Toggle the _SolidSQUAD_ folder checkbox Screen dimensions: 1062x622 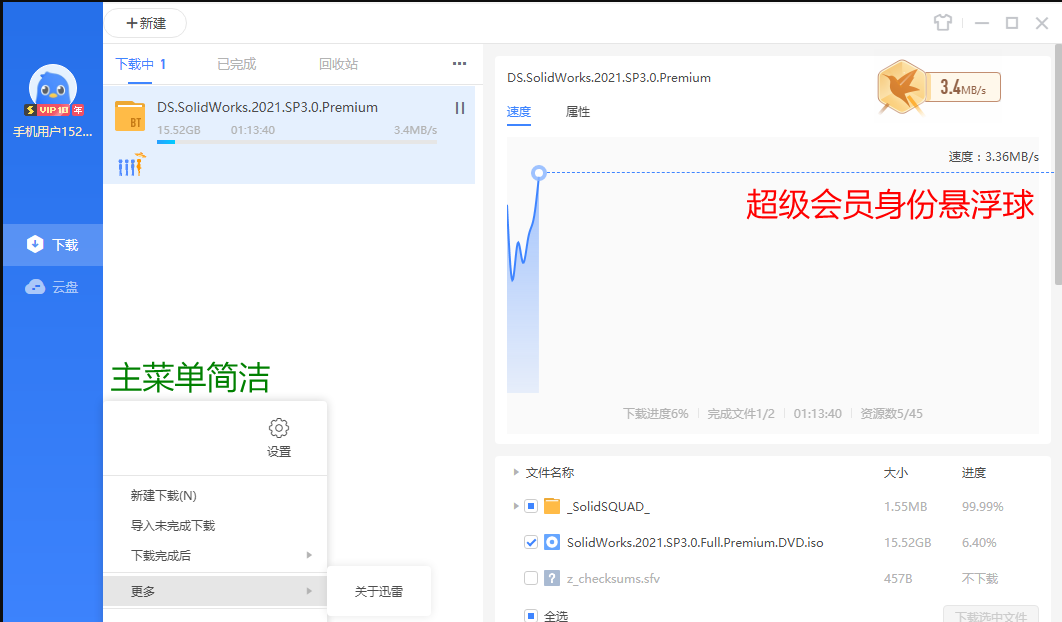pos(531,506)
